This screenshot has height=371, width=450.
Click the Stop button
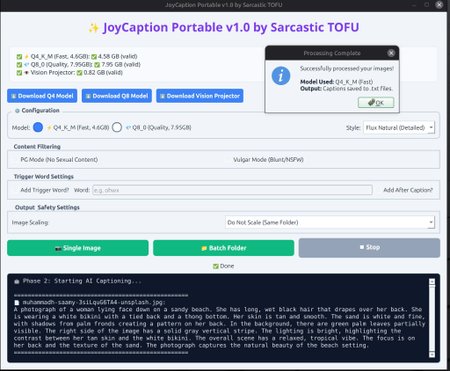[369, 248]
